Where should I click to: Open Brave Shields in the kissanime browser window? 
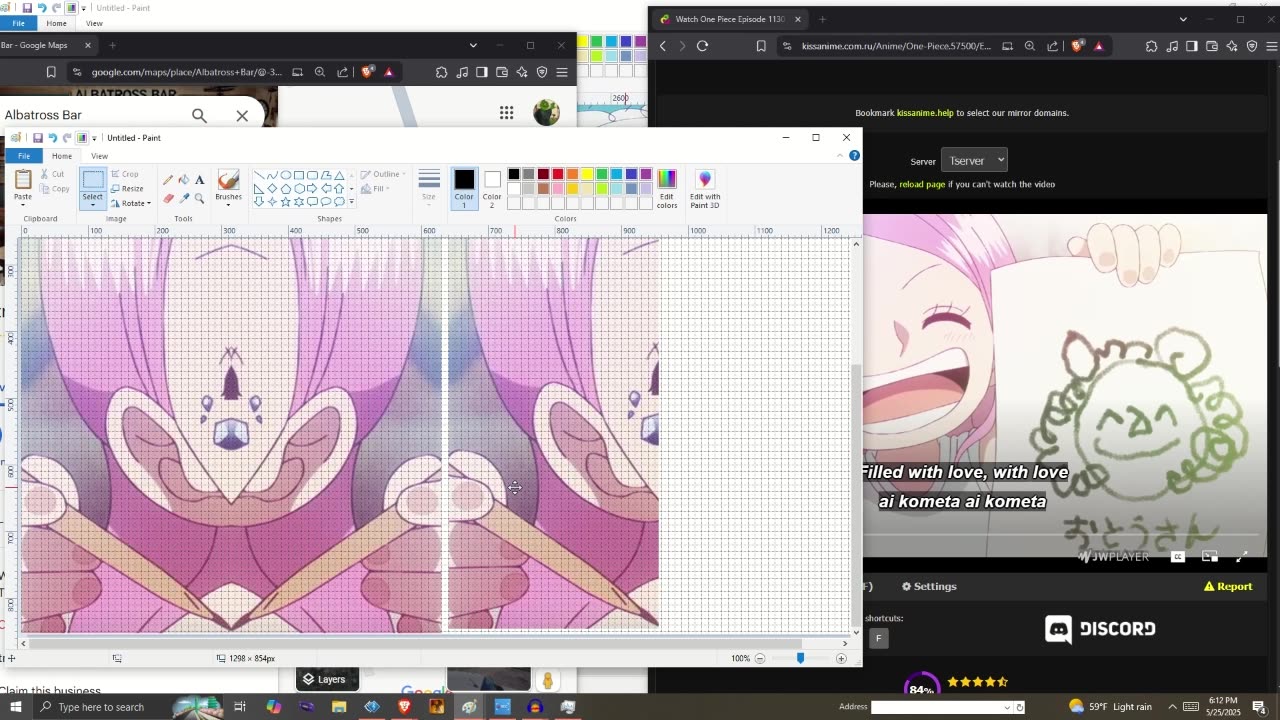(x=1077, y=46)
